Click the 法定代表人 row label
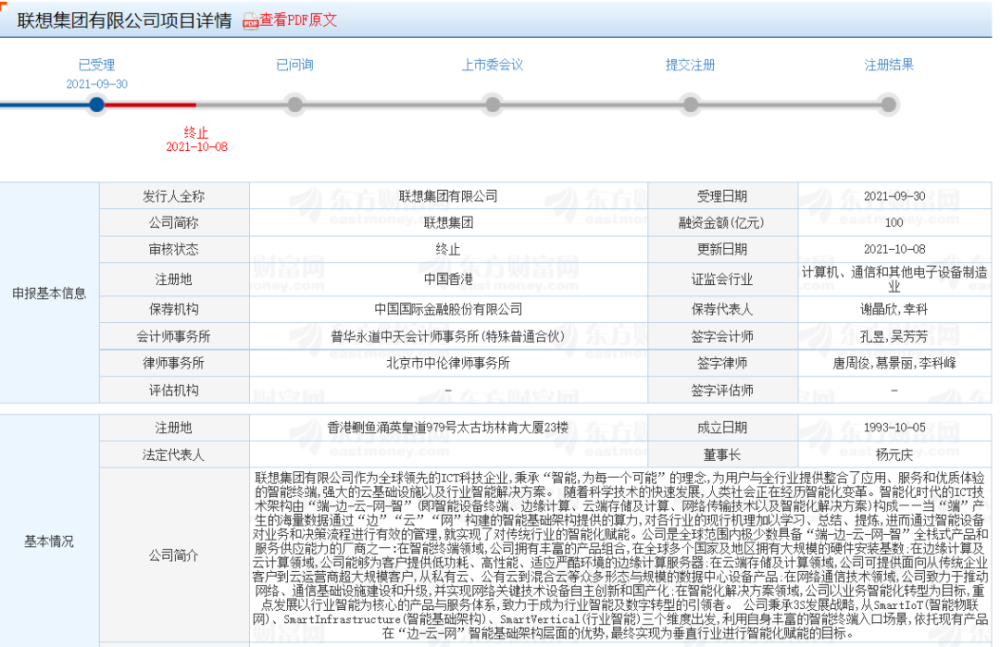The width and height of the screenshot is (1000, 647). 173,454
